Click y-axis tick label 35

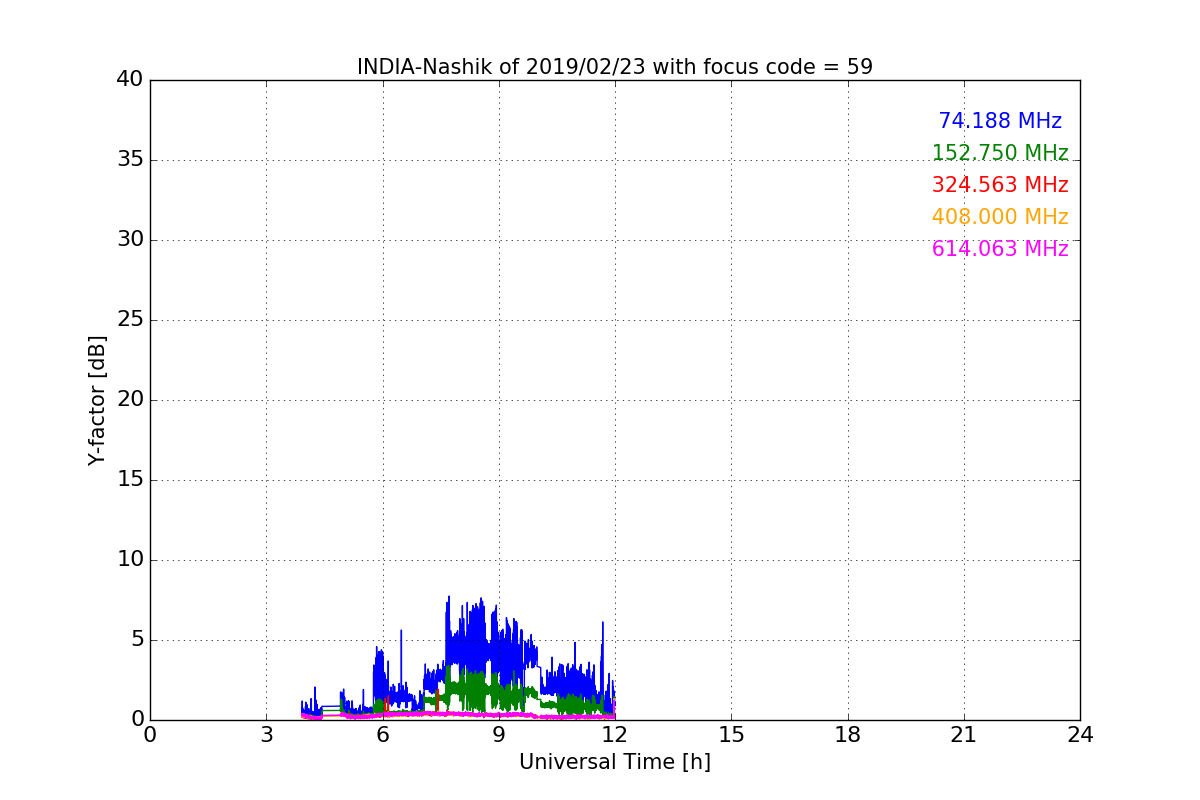click(x=130, y=160)
